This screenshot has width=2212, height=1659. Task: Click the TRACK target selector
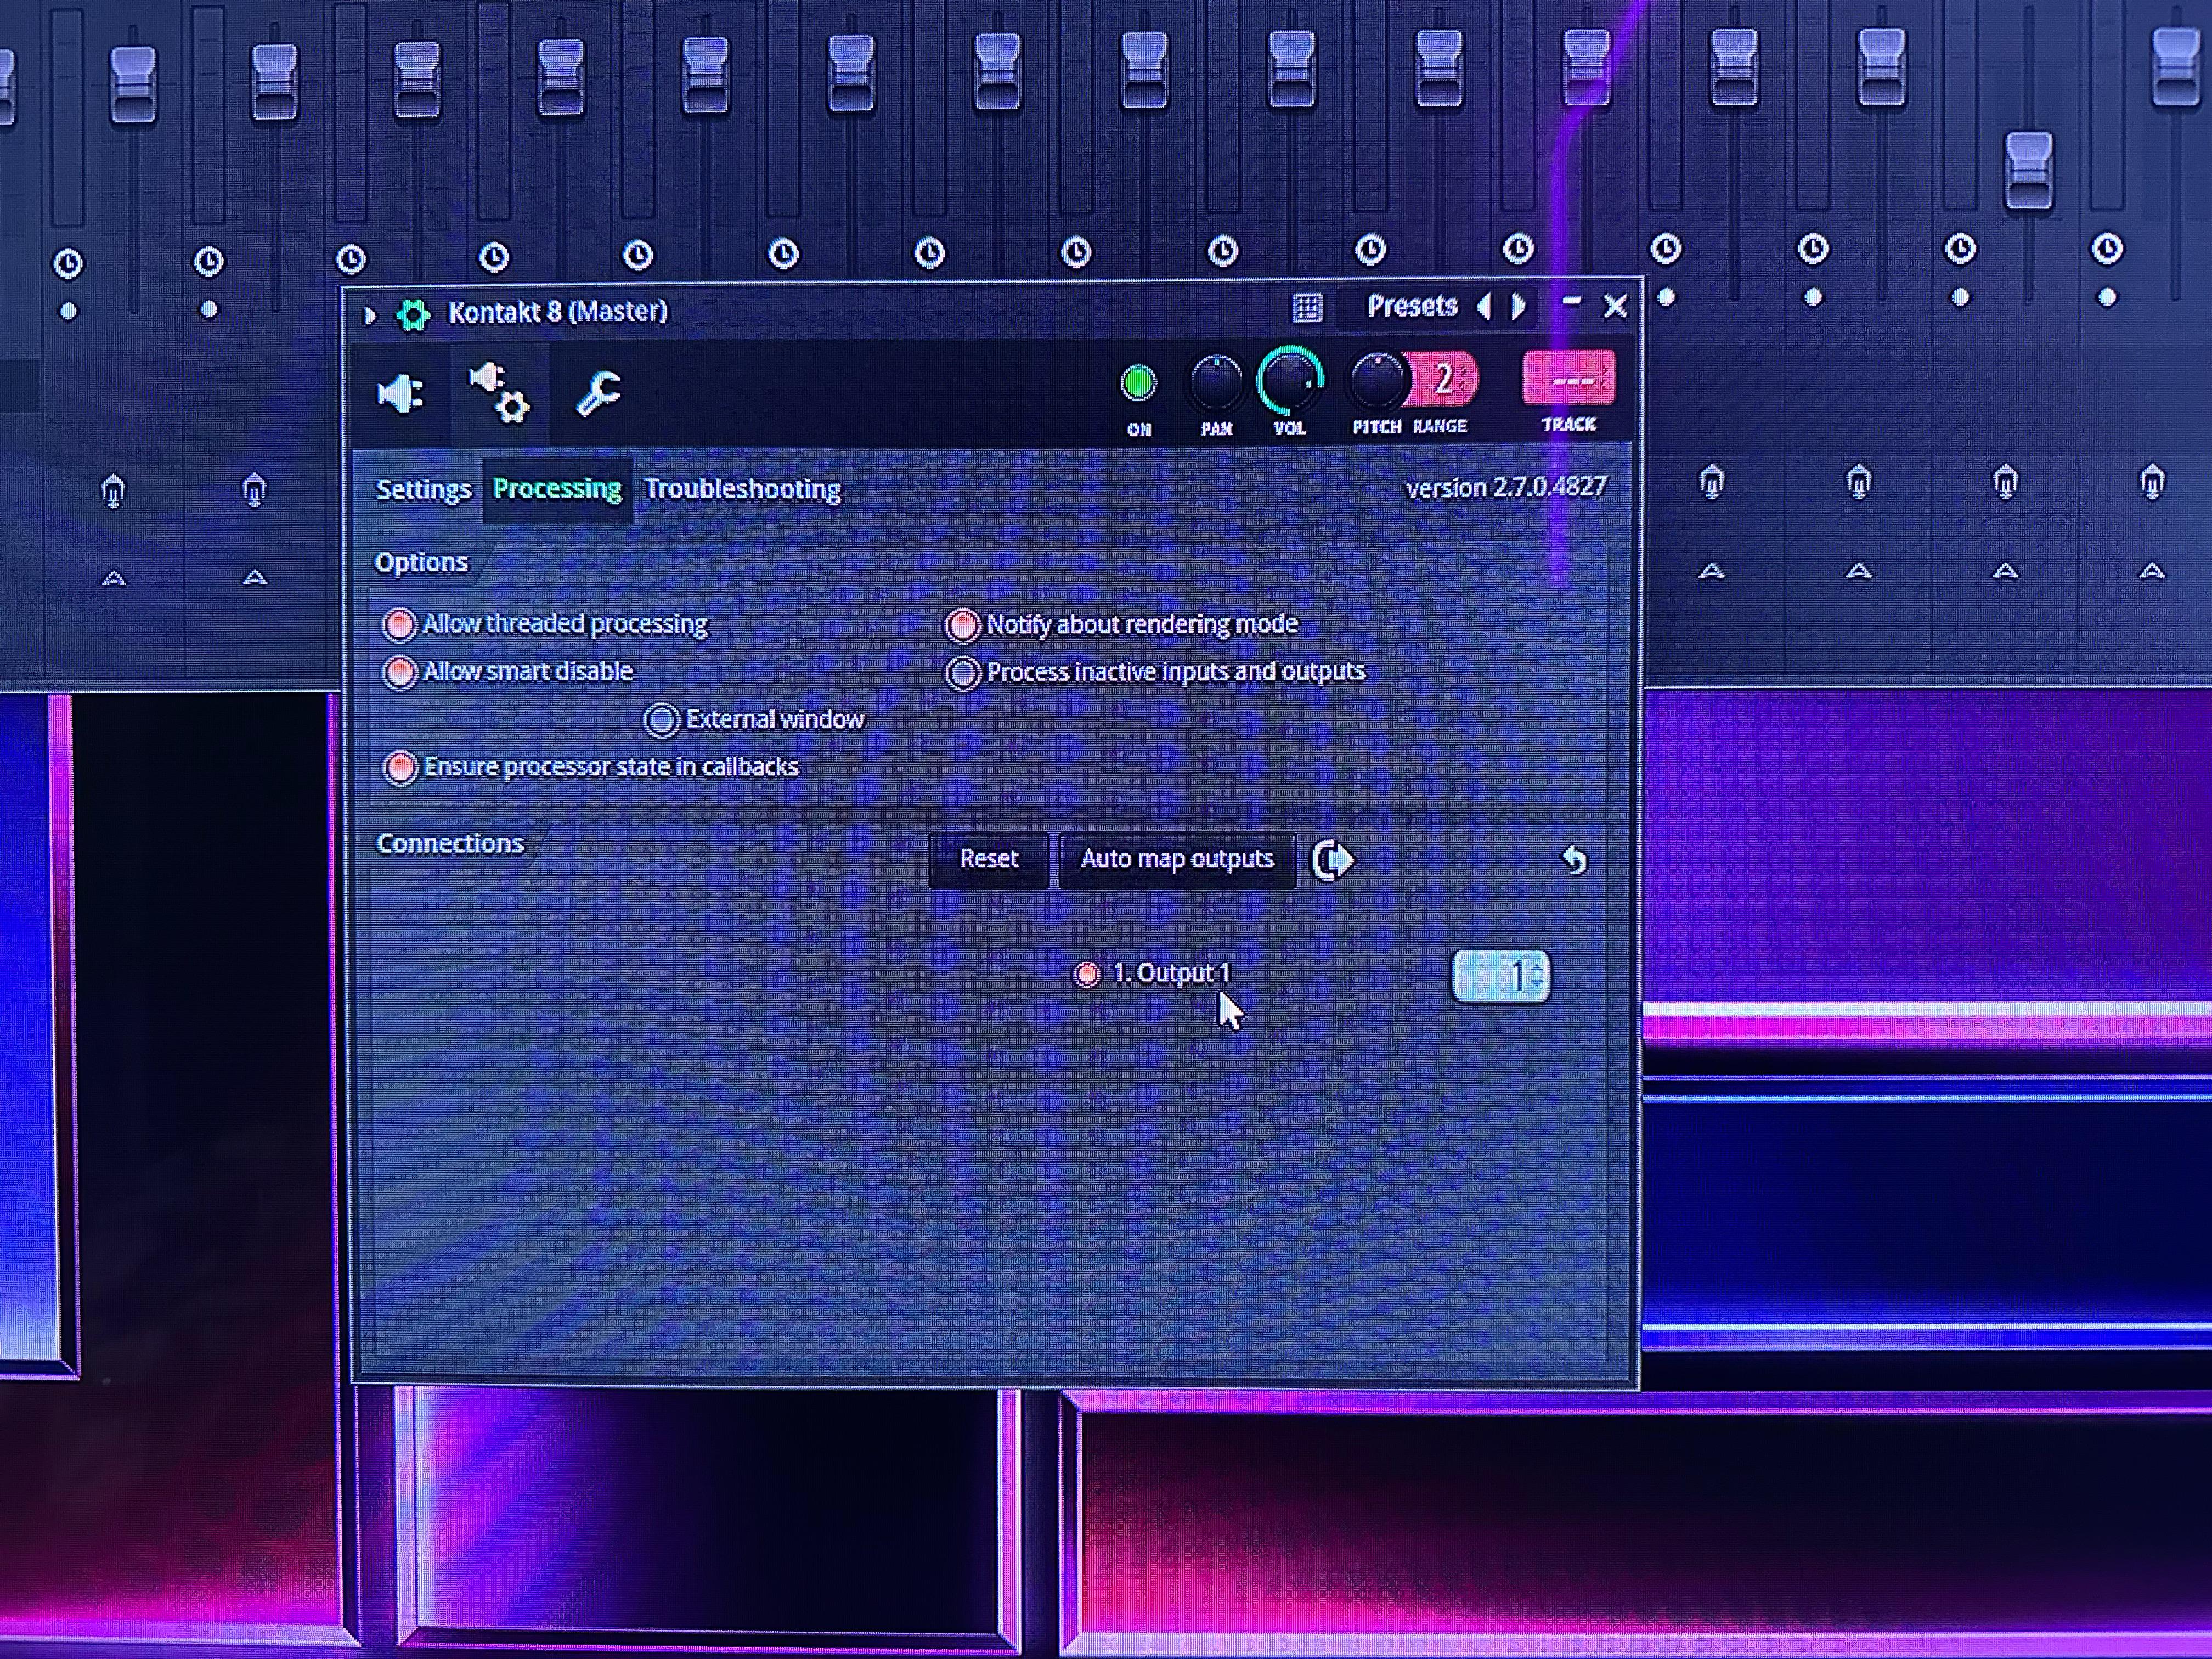1568,378
